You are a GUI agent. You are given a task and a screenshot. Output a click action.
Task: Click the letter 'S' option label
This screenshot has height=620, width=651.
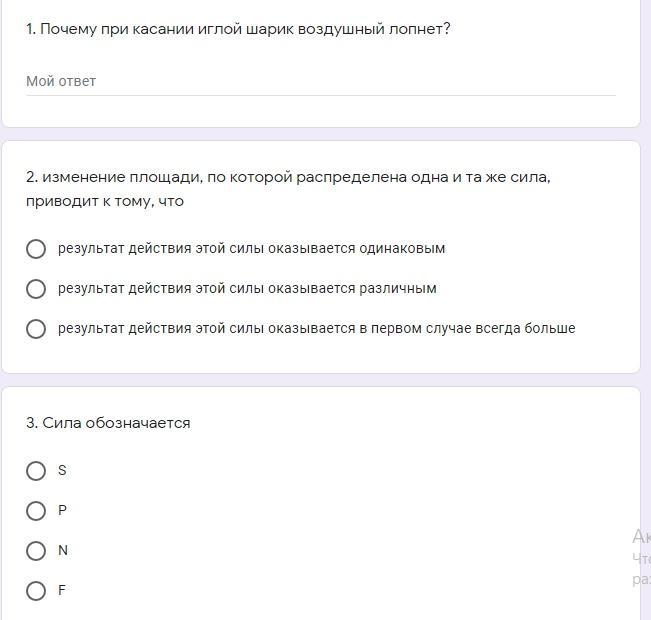[62, 470]
